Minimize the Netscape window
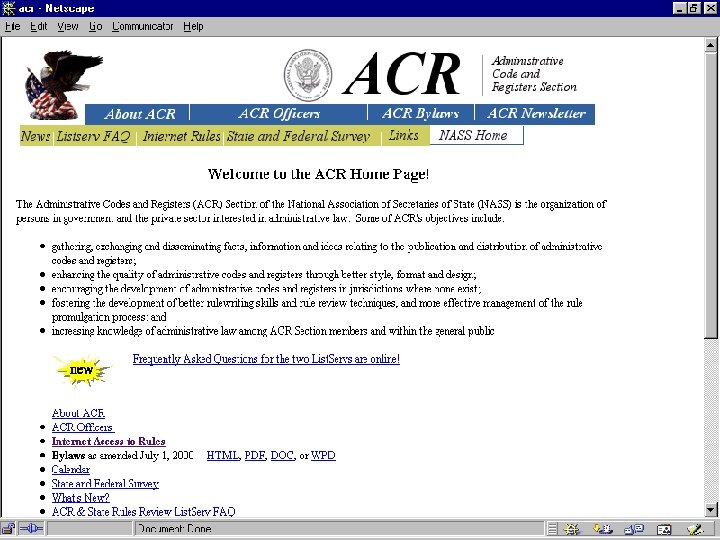The width and height of the screenshot is (720, 540). 680,8
